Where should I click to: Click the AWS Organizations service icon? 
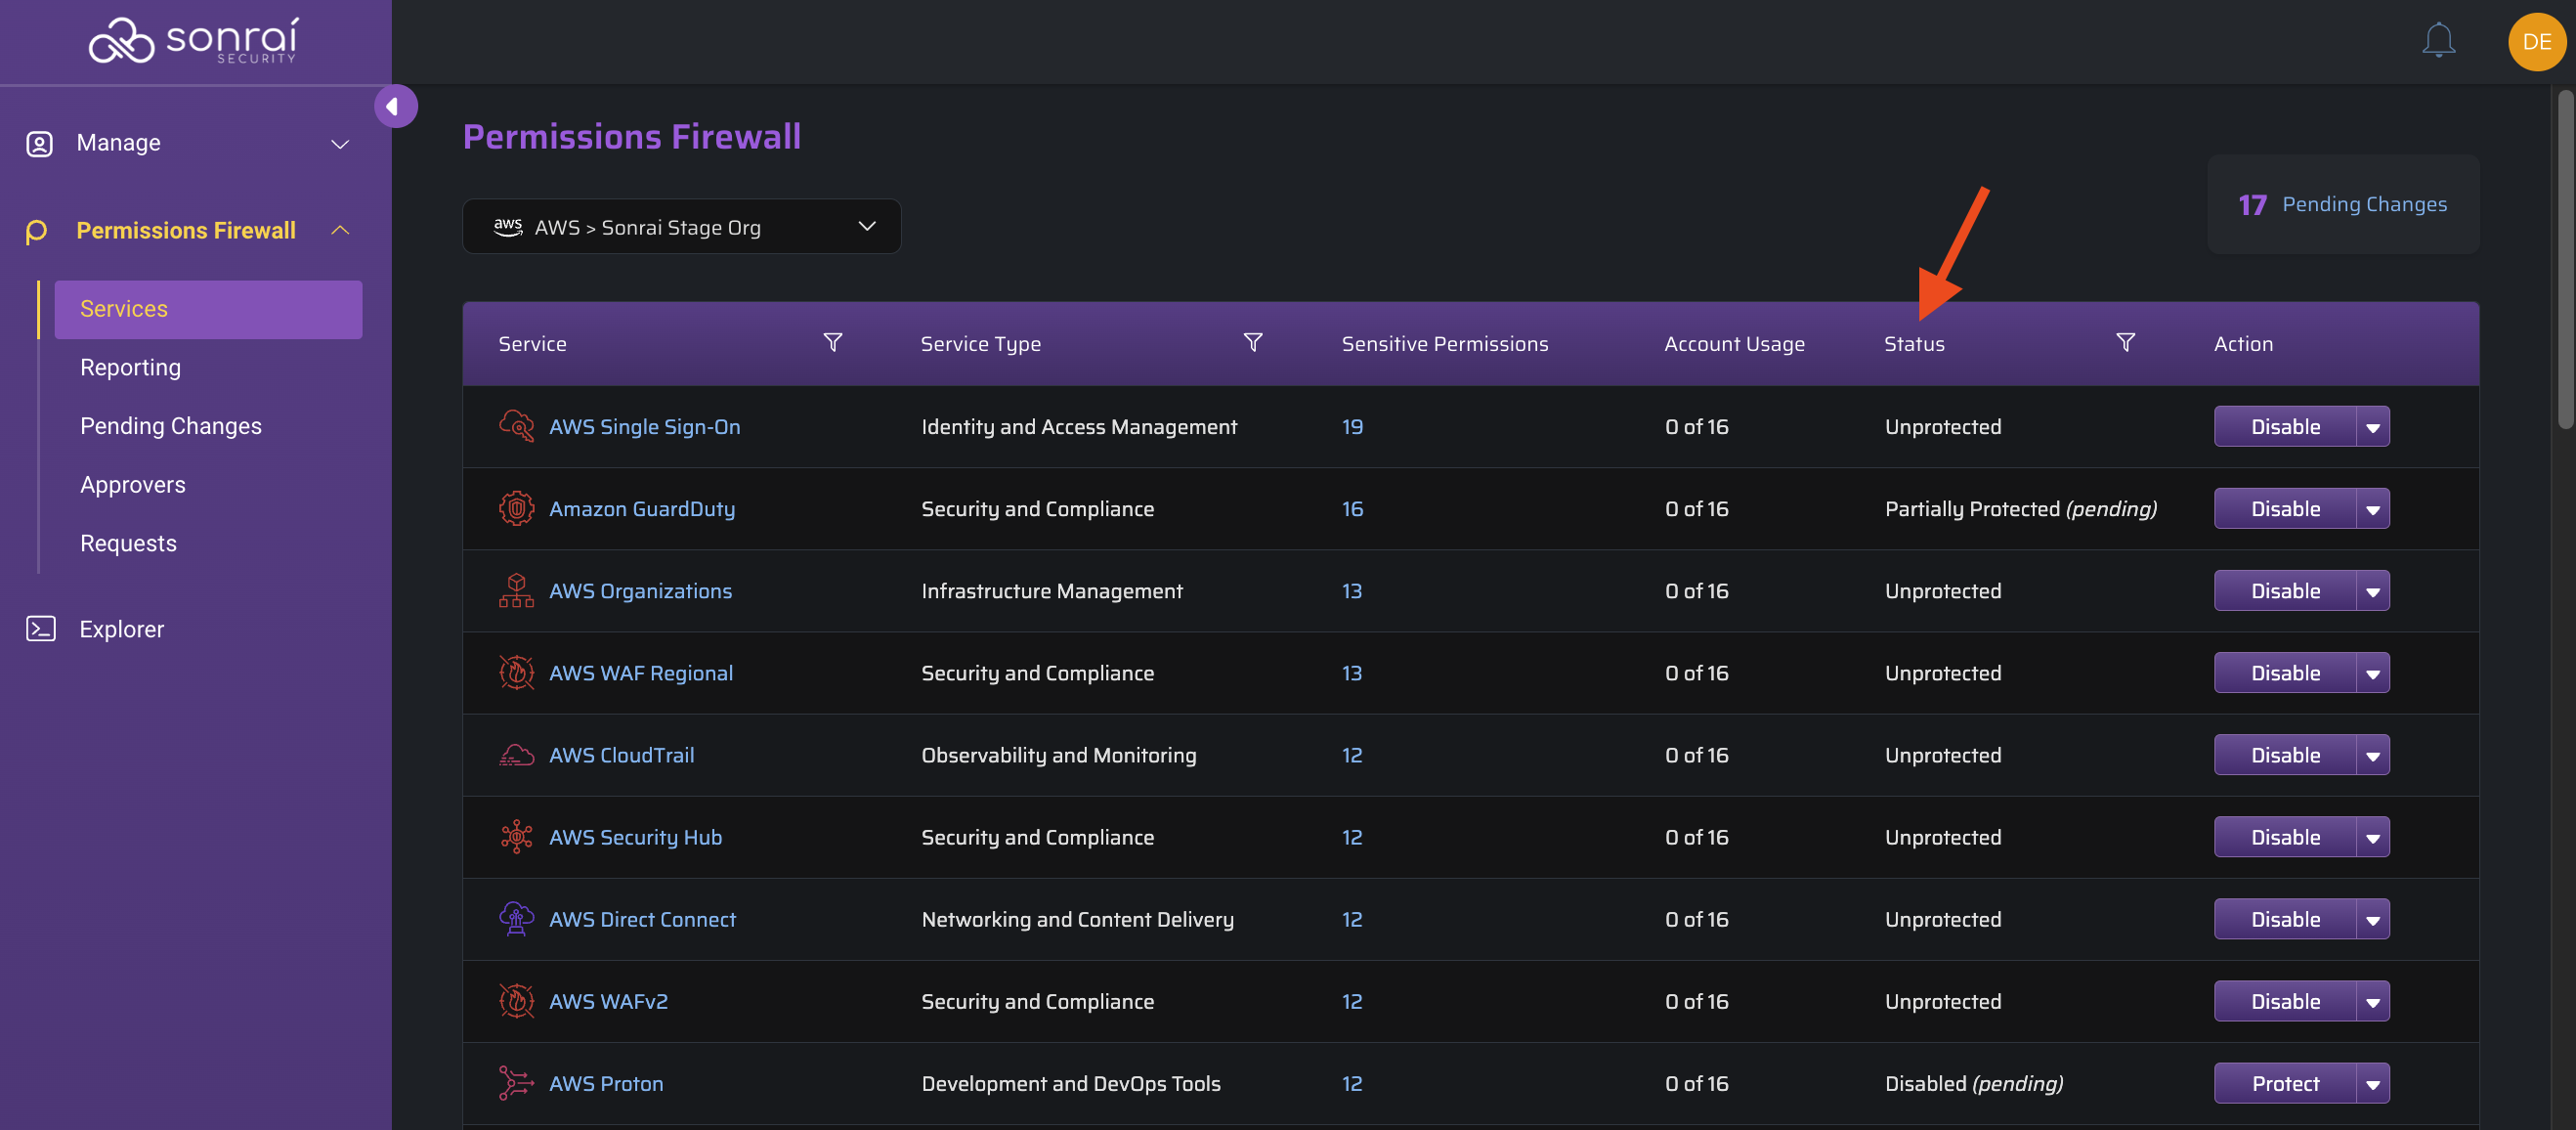(516, 590)
